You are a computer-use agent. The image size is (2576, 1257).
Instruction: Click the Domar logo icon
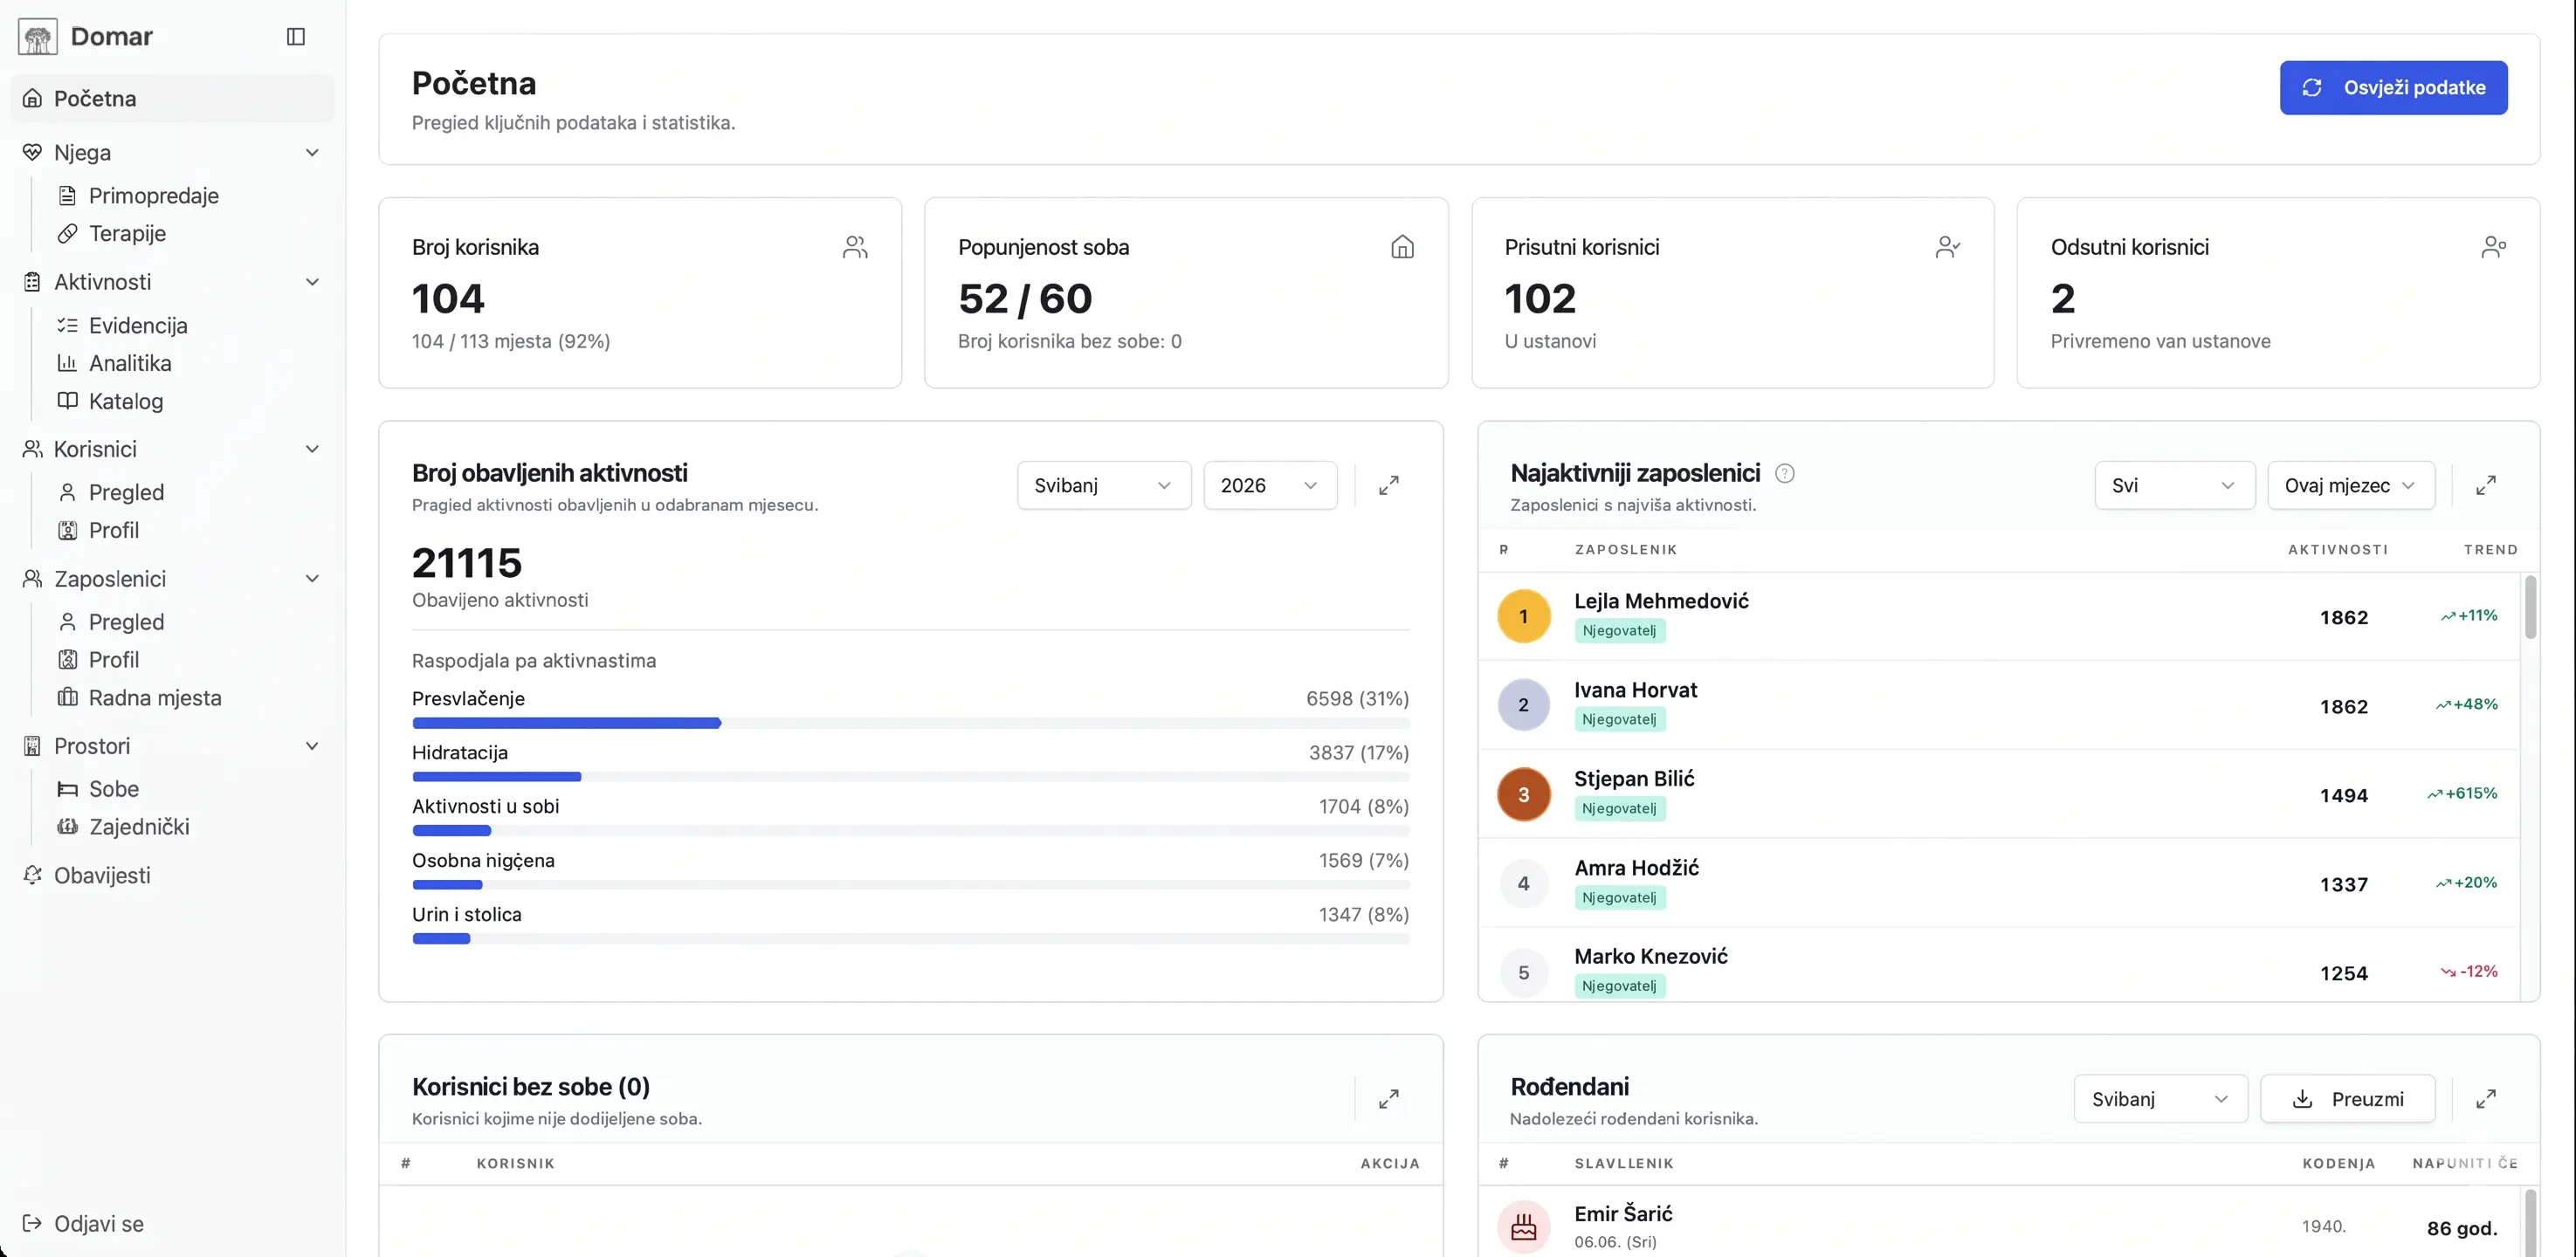point(37,37)
